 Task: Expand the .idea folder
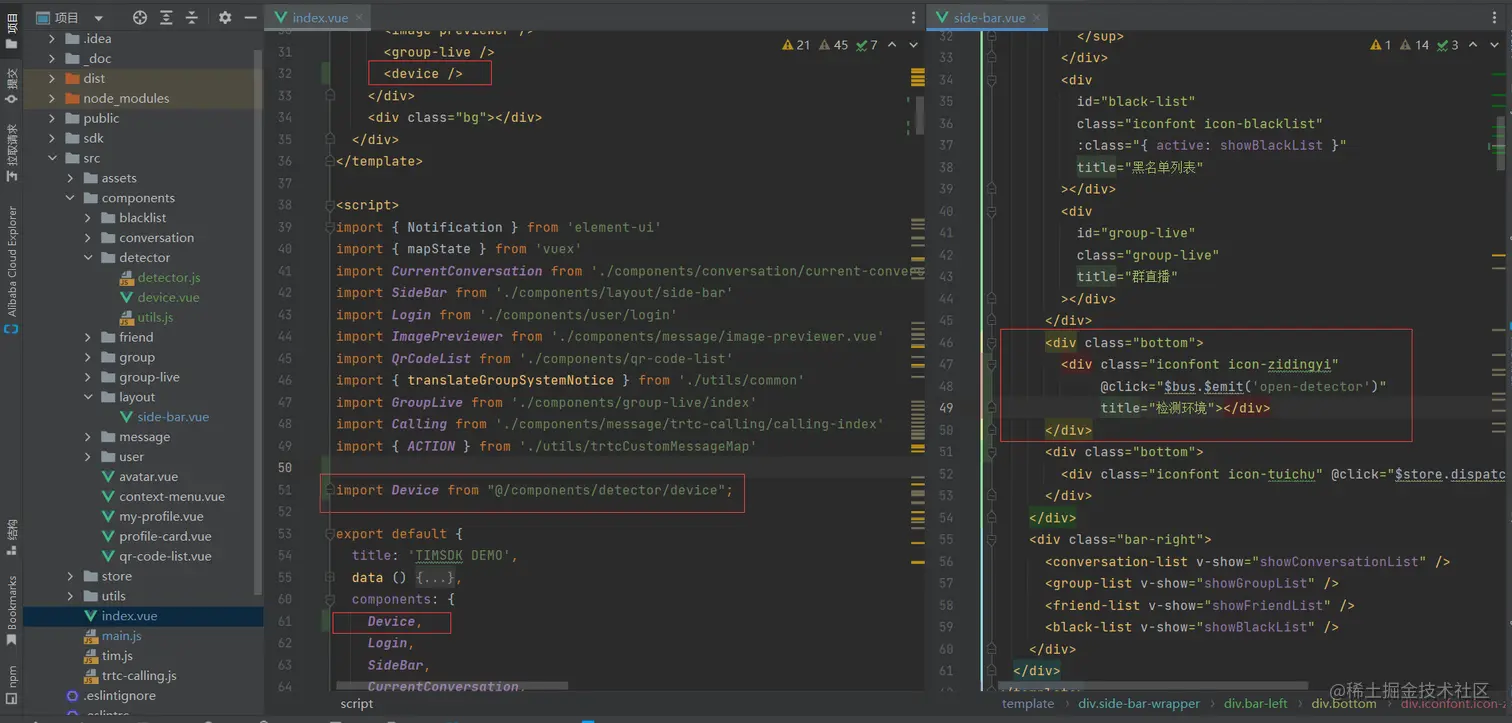pos(52,38)
